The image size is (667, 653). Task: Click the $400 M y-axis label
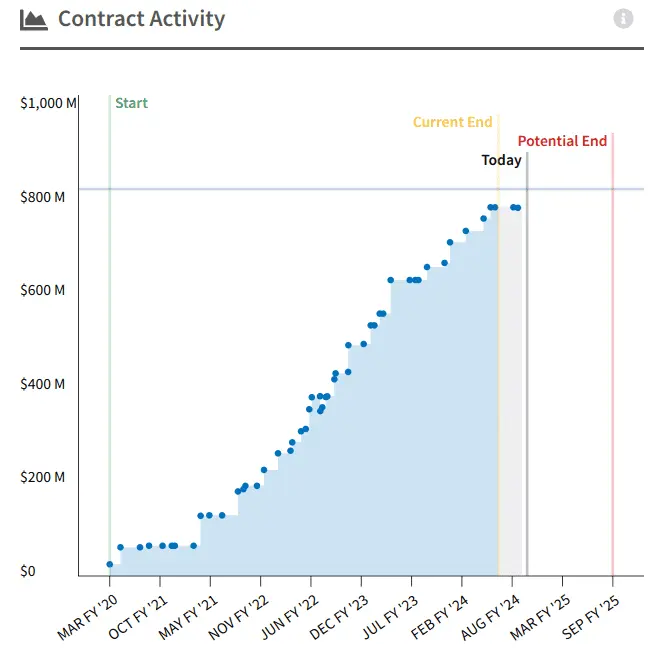(43, 384)
